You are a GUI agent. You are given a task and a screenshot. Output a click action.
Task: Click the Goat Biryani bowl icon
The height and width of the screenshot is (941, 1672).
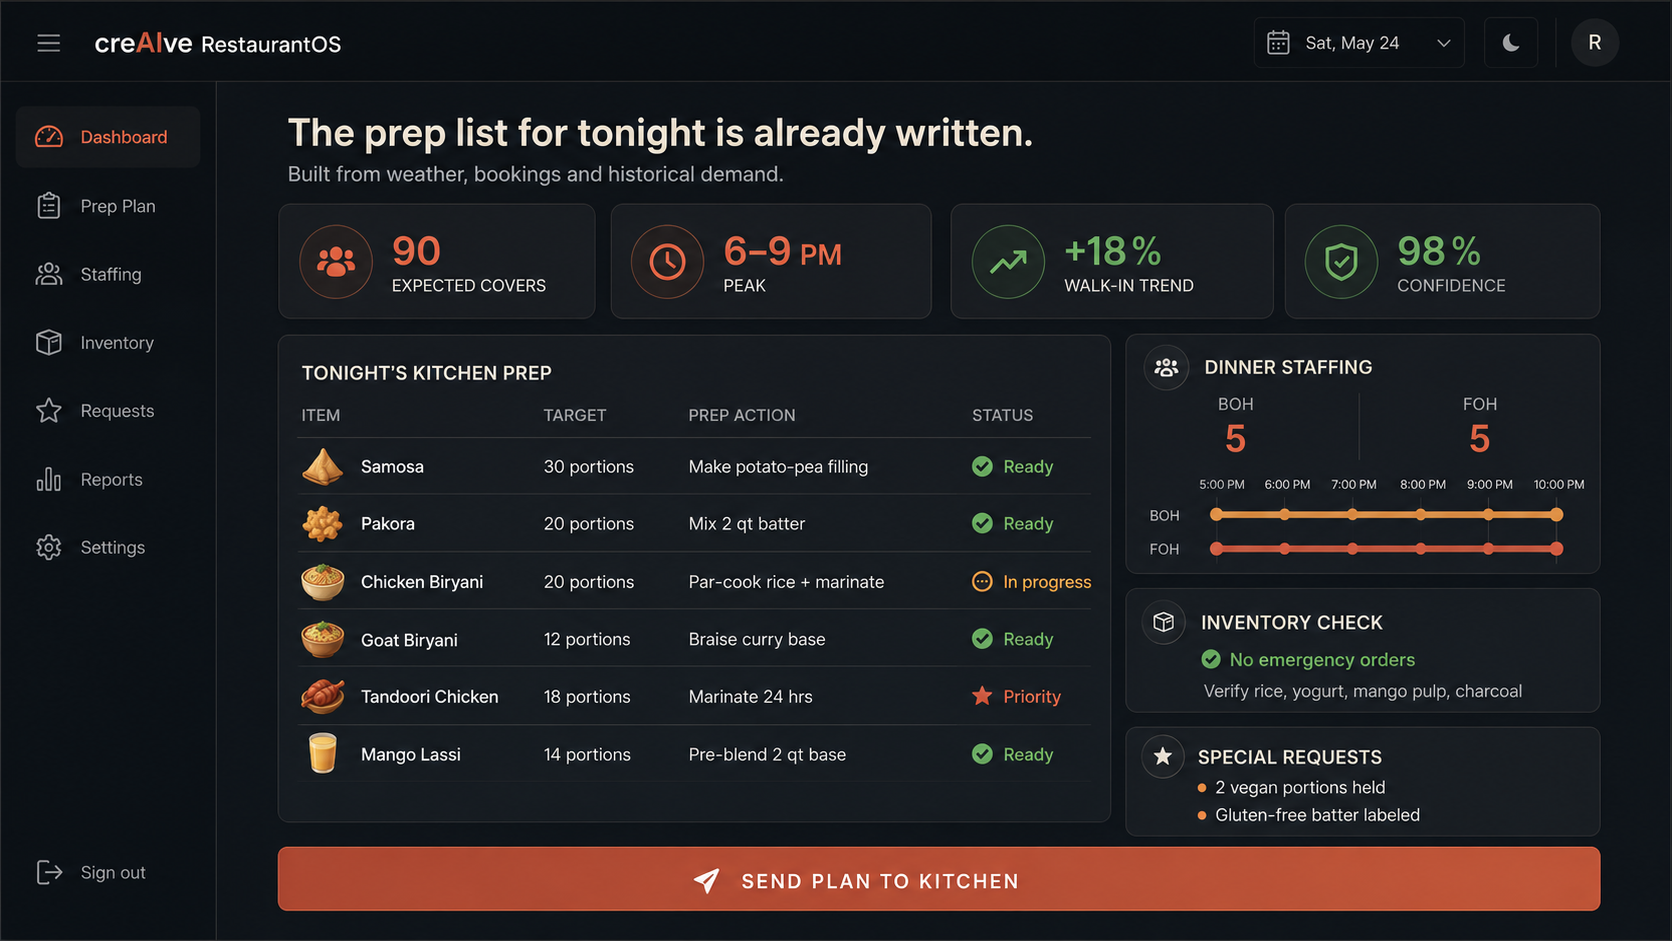pyautogui.click(x=322, y=639)
